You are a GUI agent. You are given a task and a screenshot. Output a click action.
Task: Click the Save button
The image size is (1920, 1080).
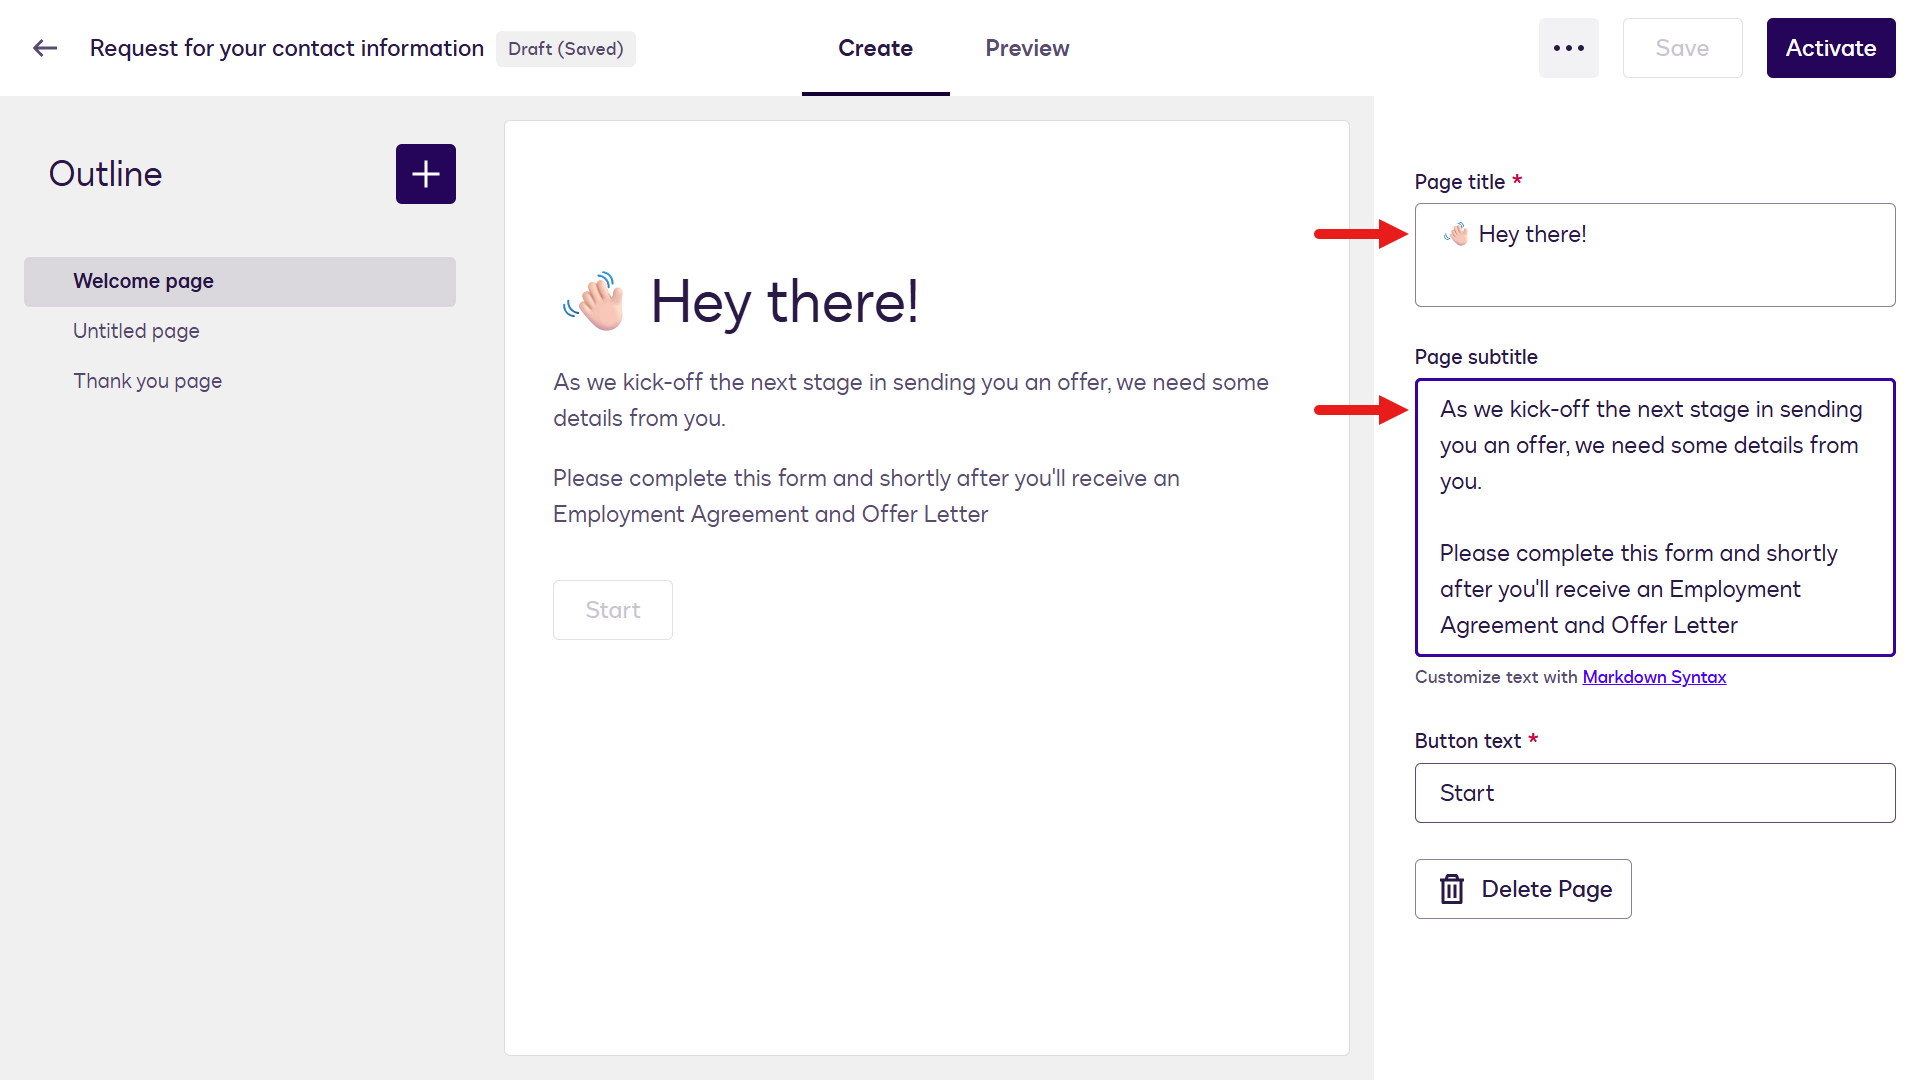coord(1682,48)
